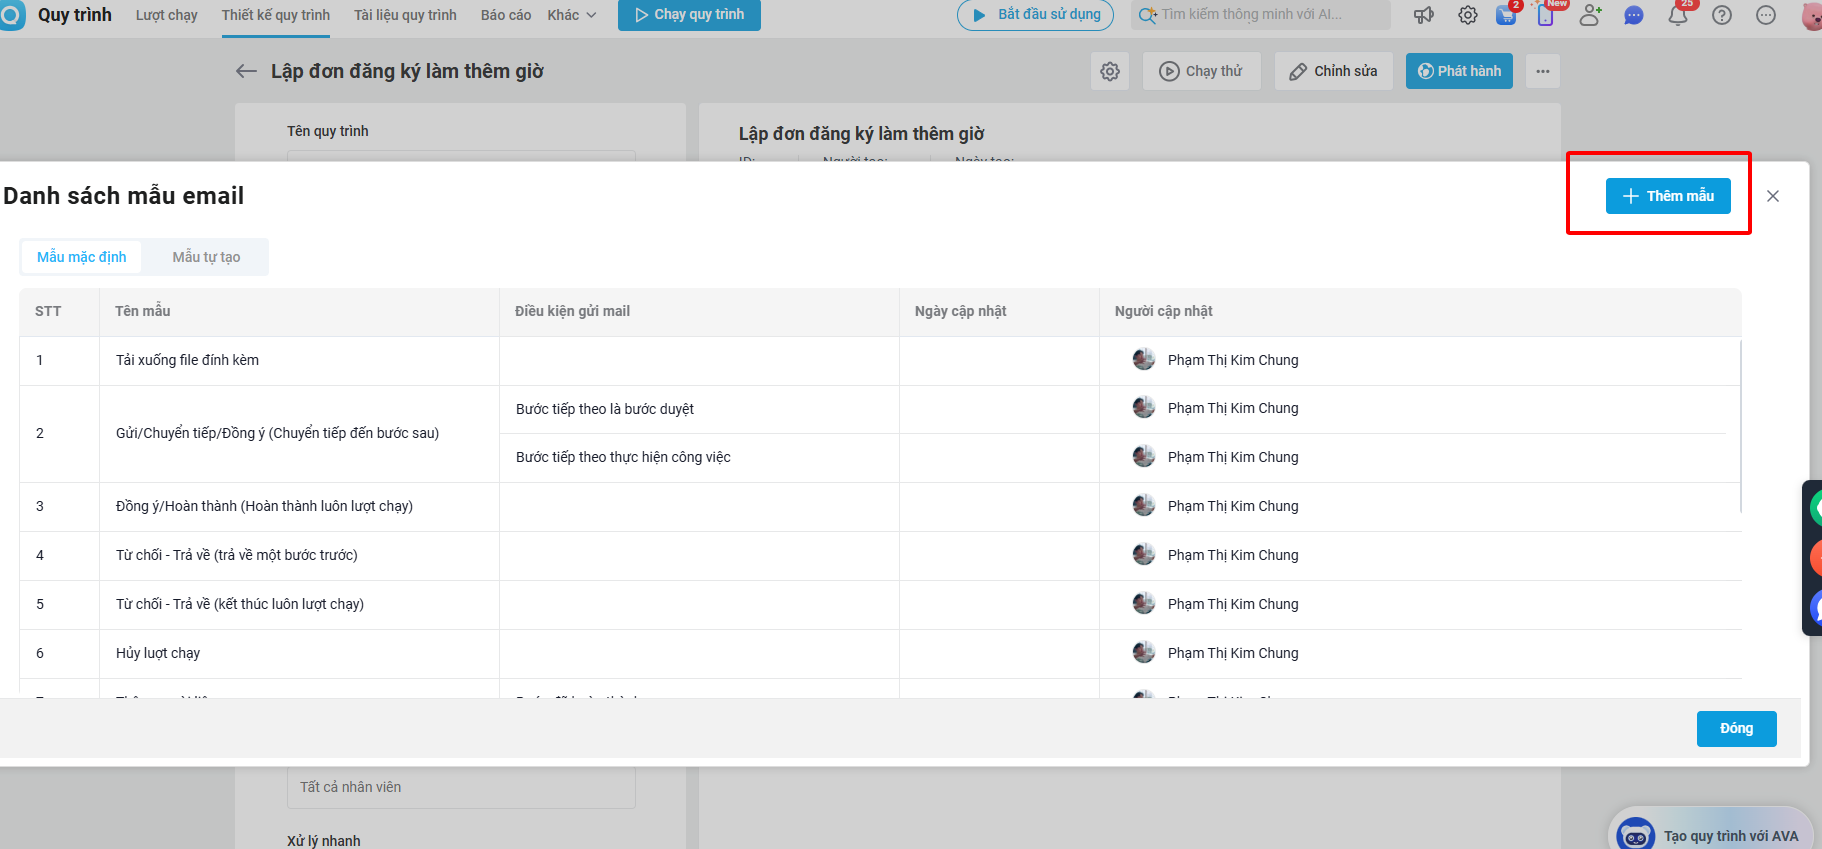Click the add user icon

pyautogui.click(x=1590, y=15)
